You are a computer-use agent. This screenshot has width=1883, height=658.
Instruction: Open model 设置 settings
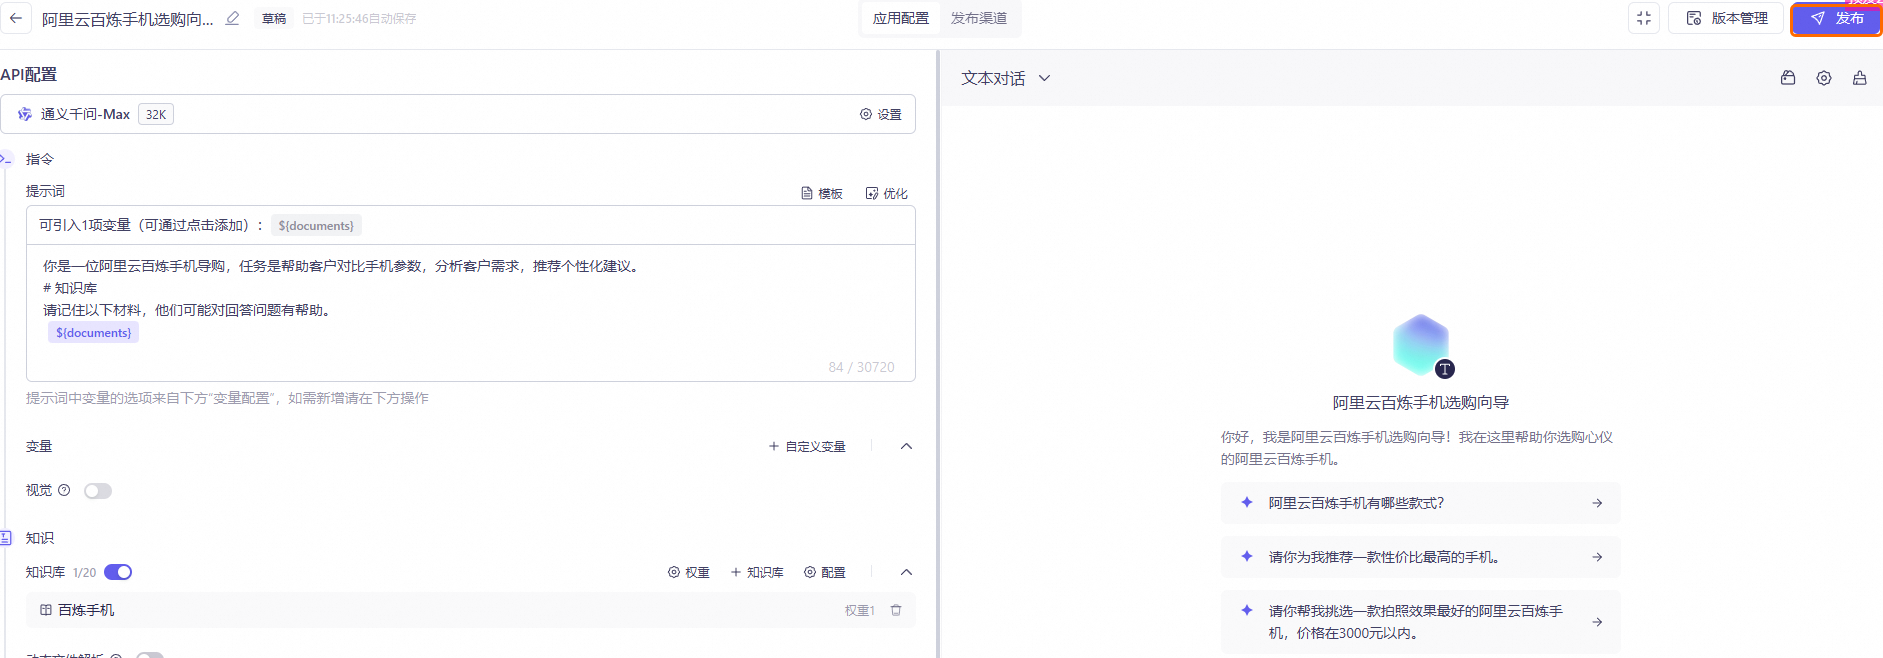point(881,114)
